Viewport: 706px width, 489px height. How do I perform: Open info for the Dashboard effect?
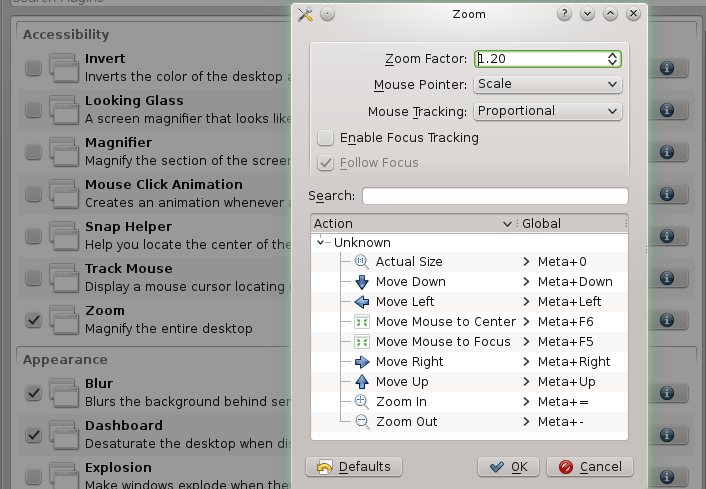(667, 435)
